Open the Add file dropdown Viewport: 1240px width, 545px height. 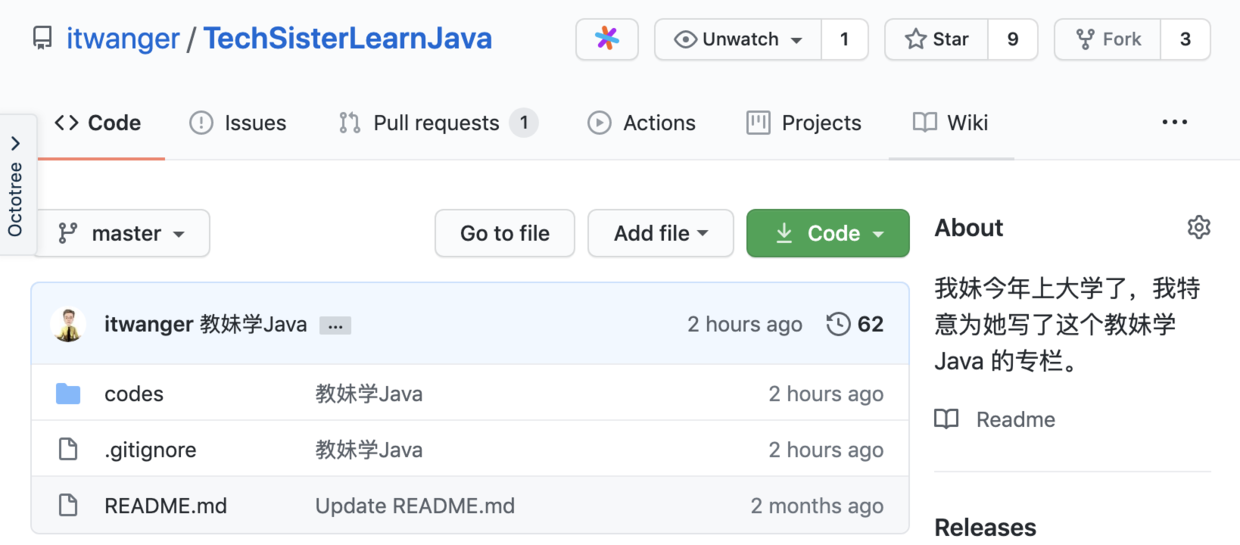click(x=661, y=233)
